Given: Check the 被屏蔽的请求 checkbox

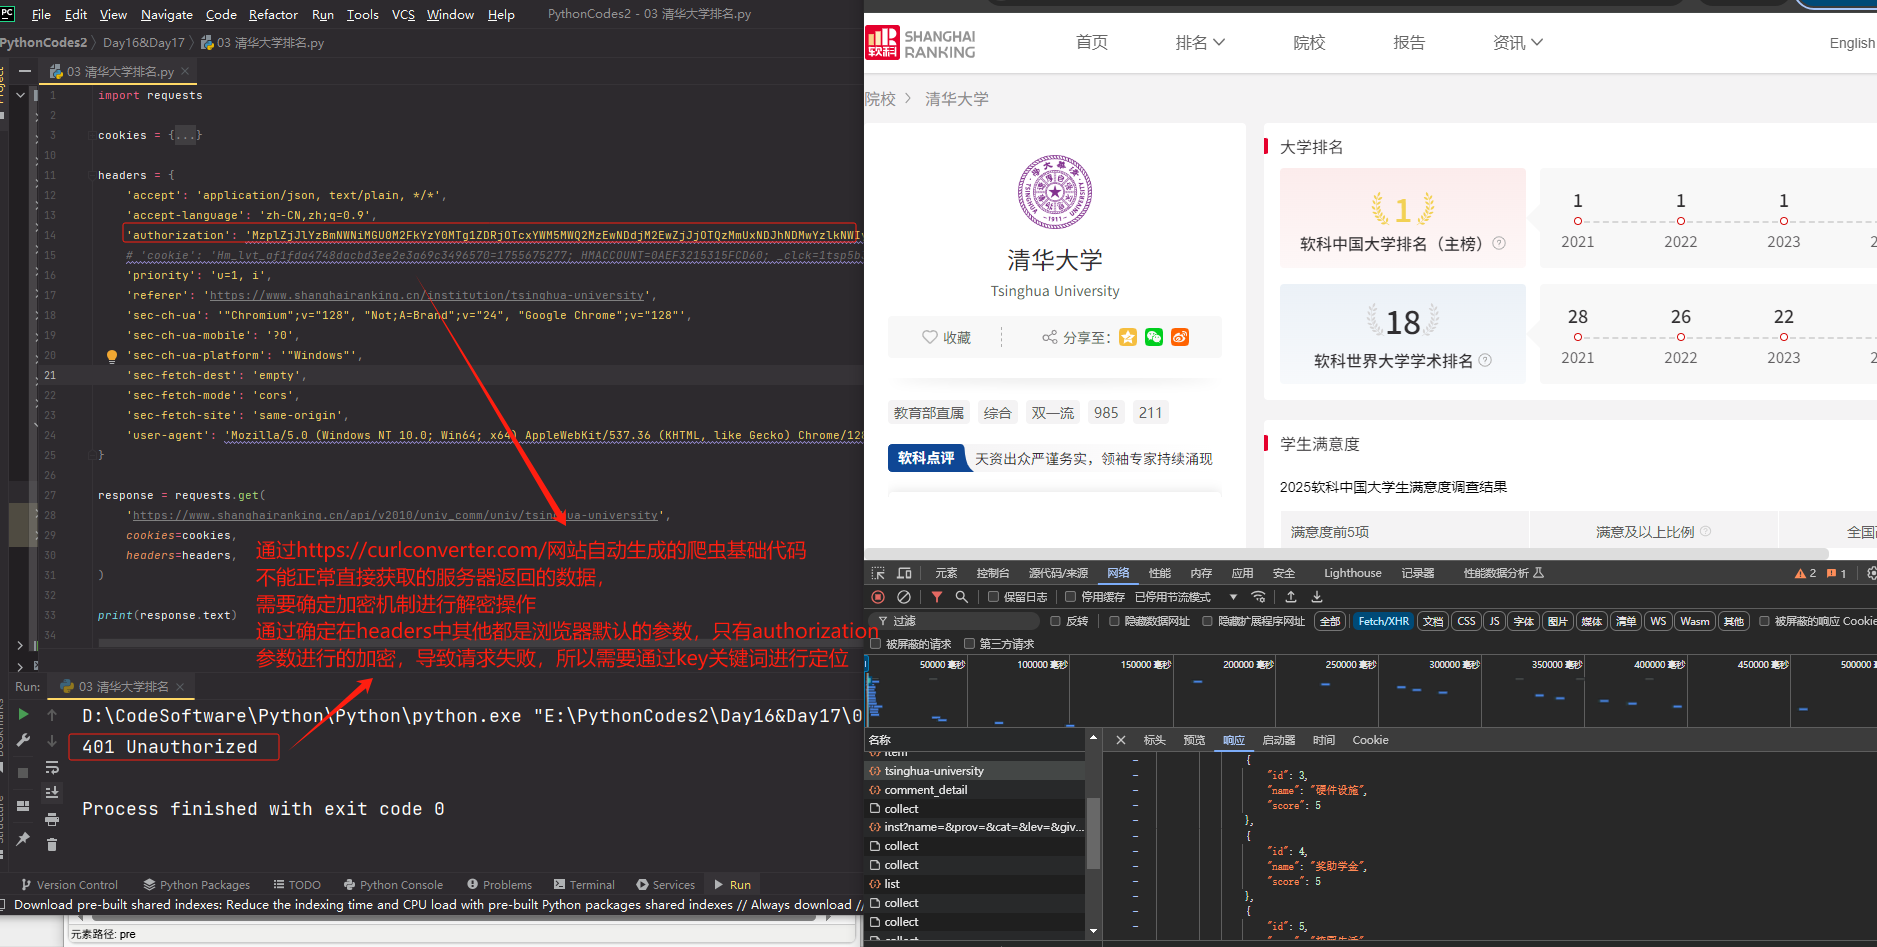Looking at the screenshot, I should pyautogui.click(x=876, y=644).
